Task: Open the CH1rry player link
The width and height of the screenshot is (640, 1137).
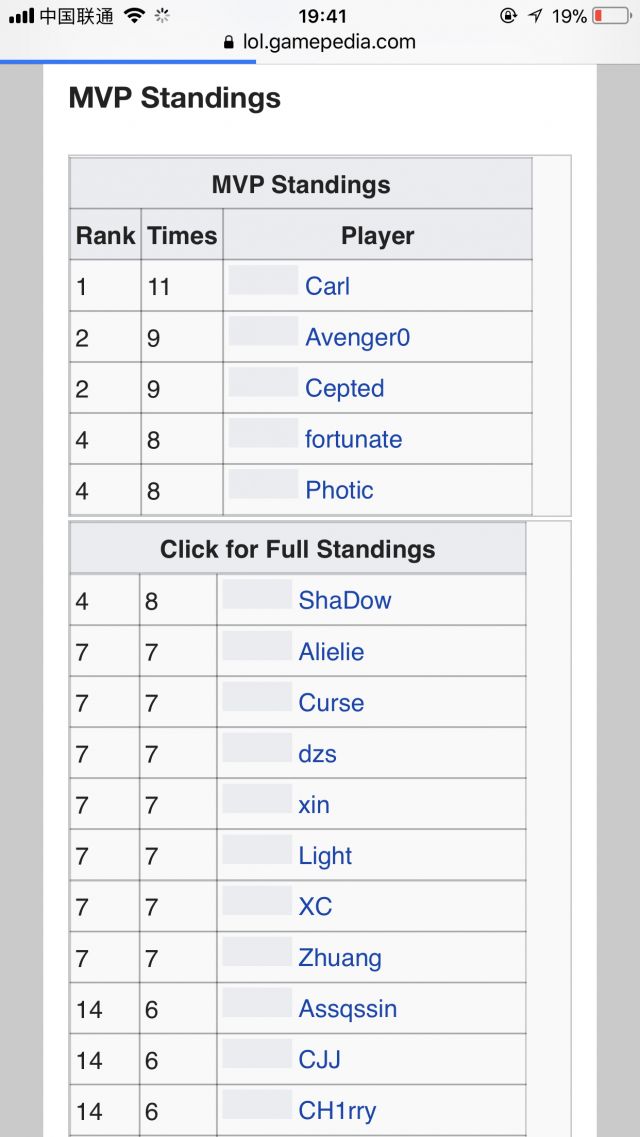Action: [337, 1111]
